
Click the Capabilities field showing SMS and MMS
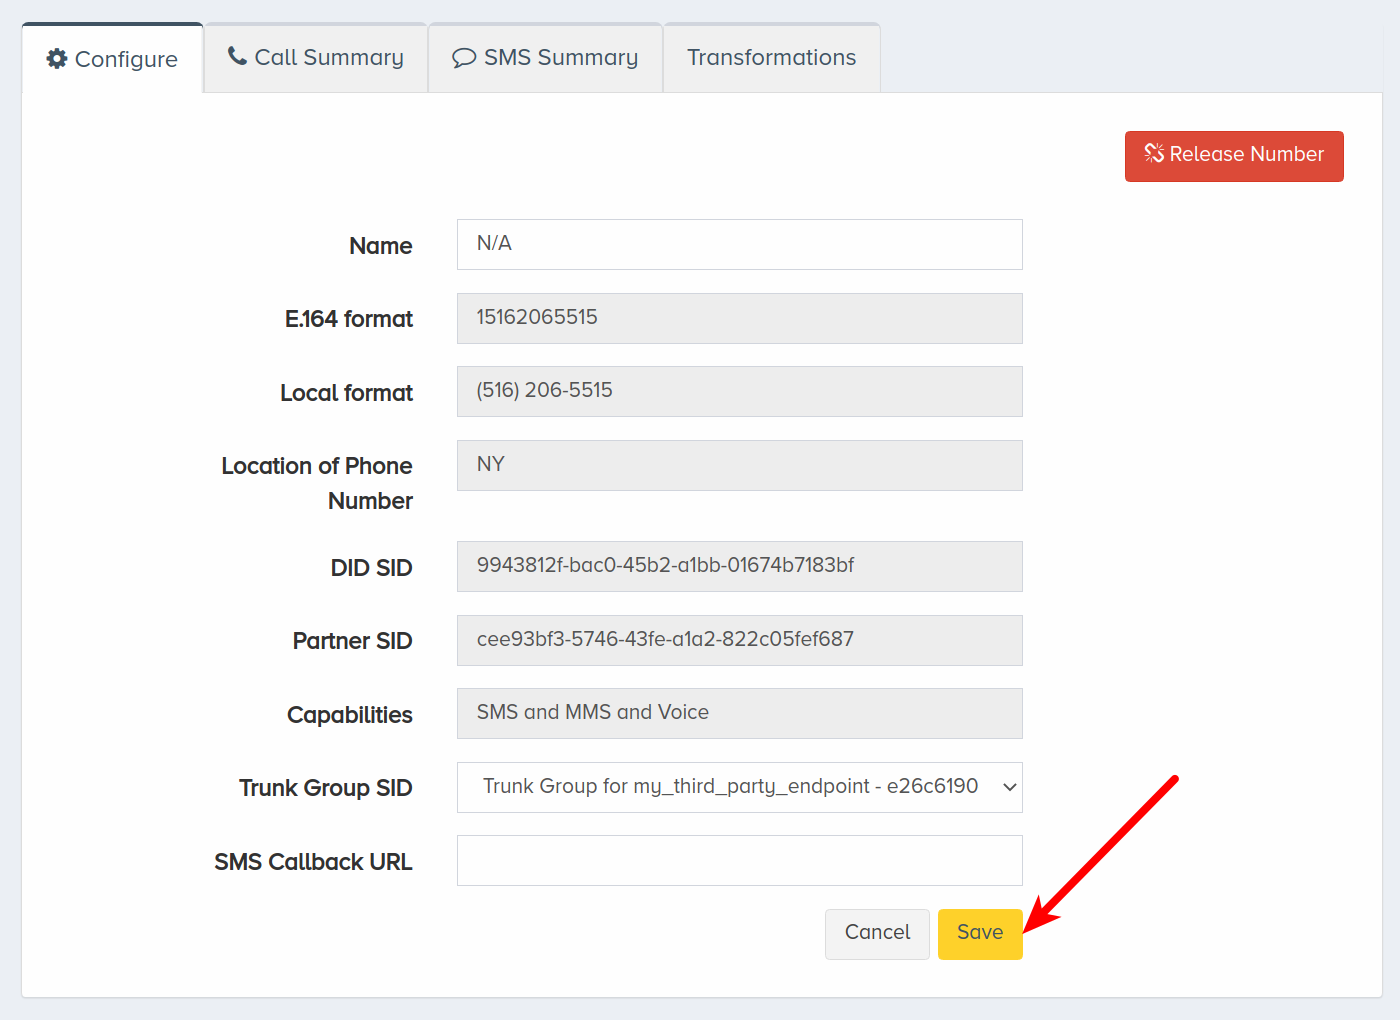pyautogui.click(x=740, y=713)
